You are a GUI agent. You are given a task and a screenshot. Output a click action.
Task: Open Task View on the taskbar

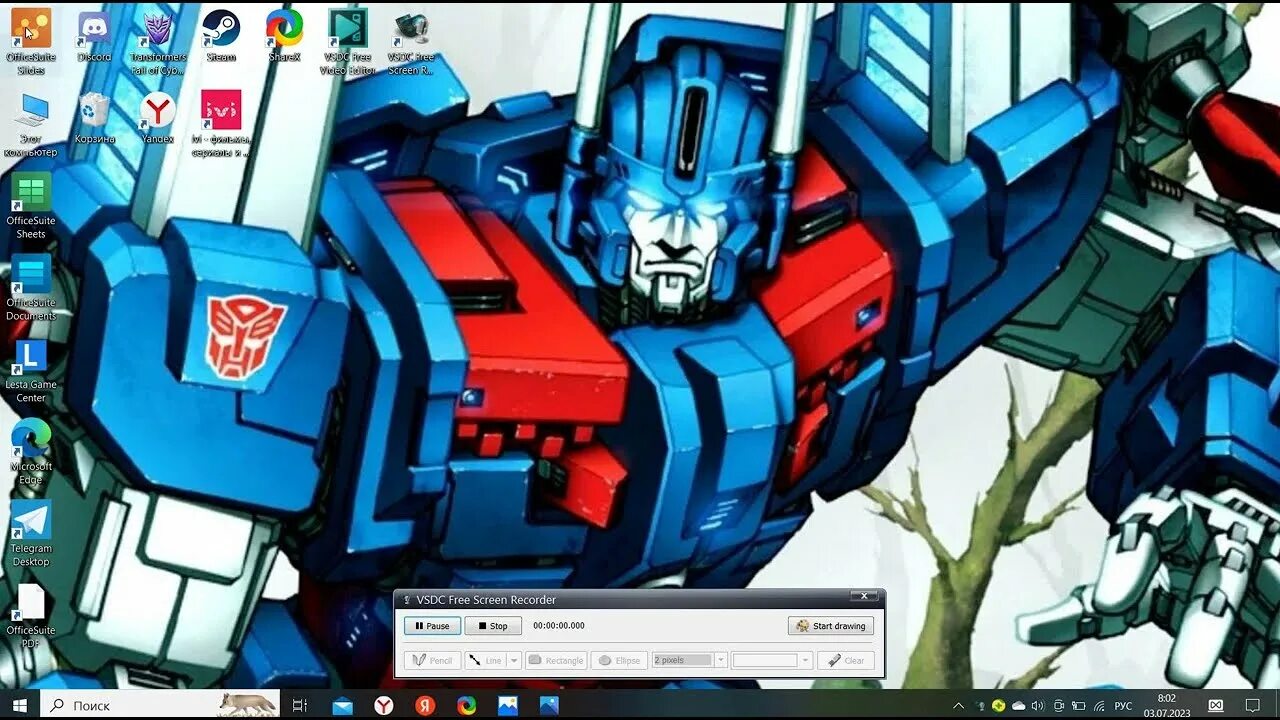(x=300, y=705)
